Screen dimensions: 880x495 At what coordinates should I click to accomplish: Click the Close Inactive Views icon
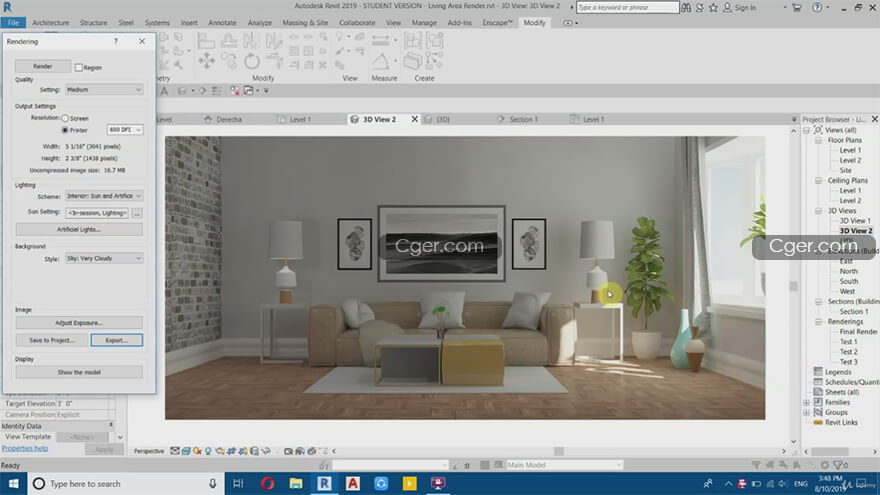coord(235,91)
